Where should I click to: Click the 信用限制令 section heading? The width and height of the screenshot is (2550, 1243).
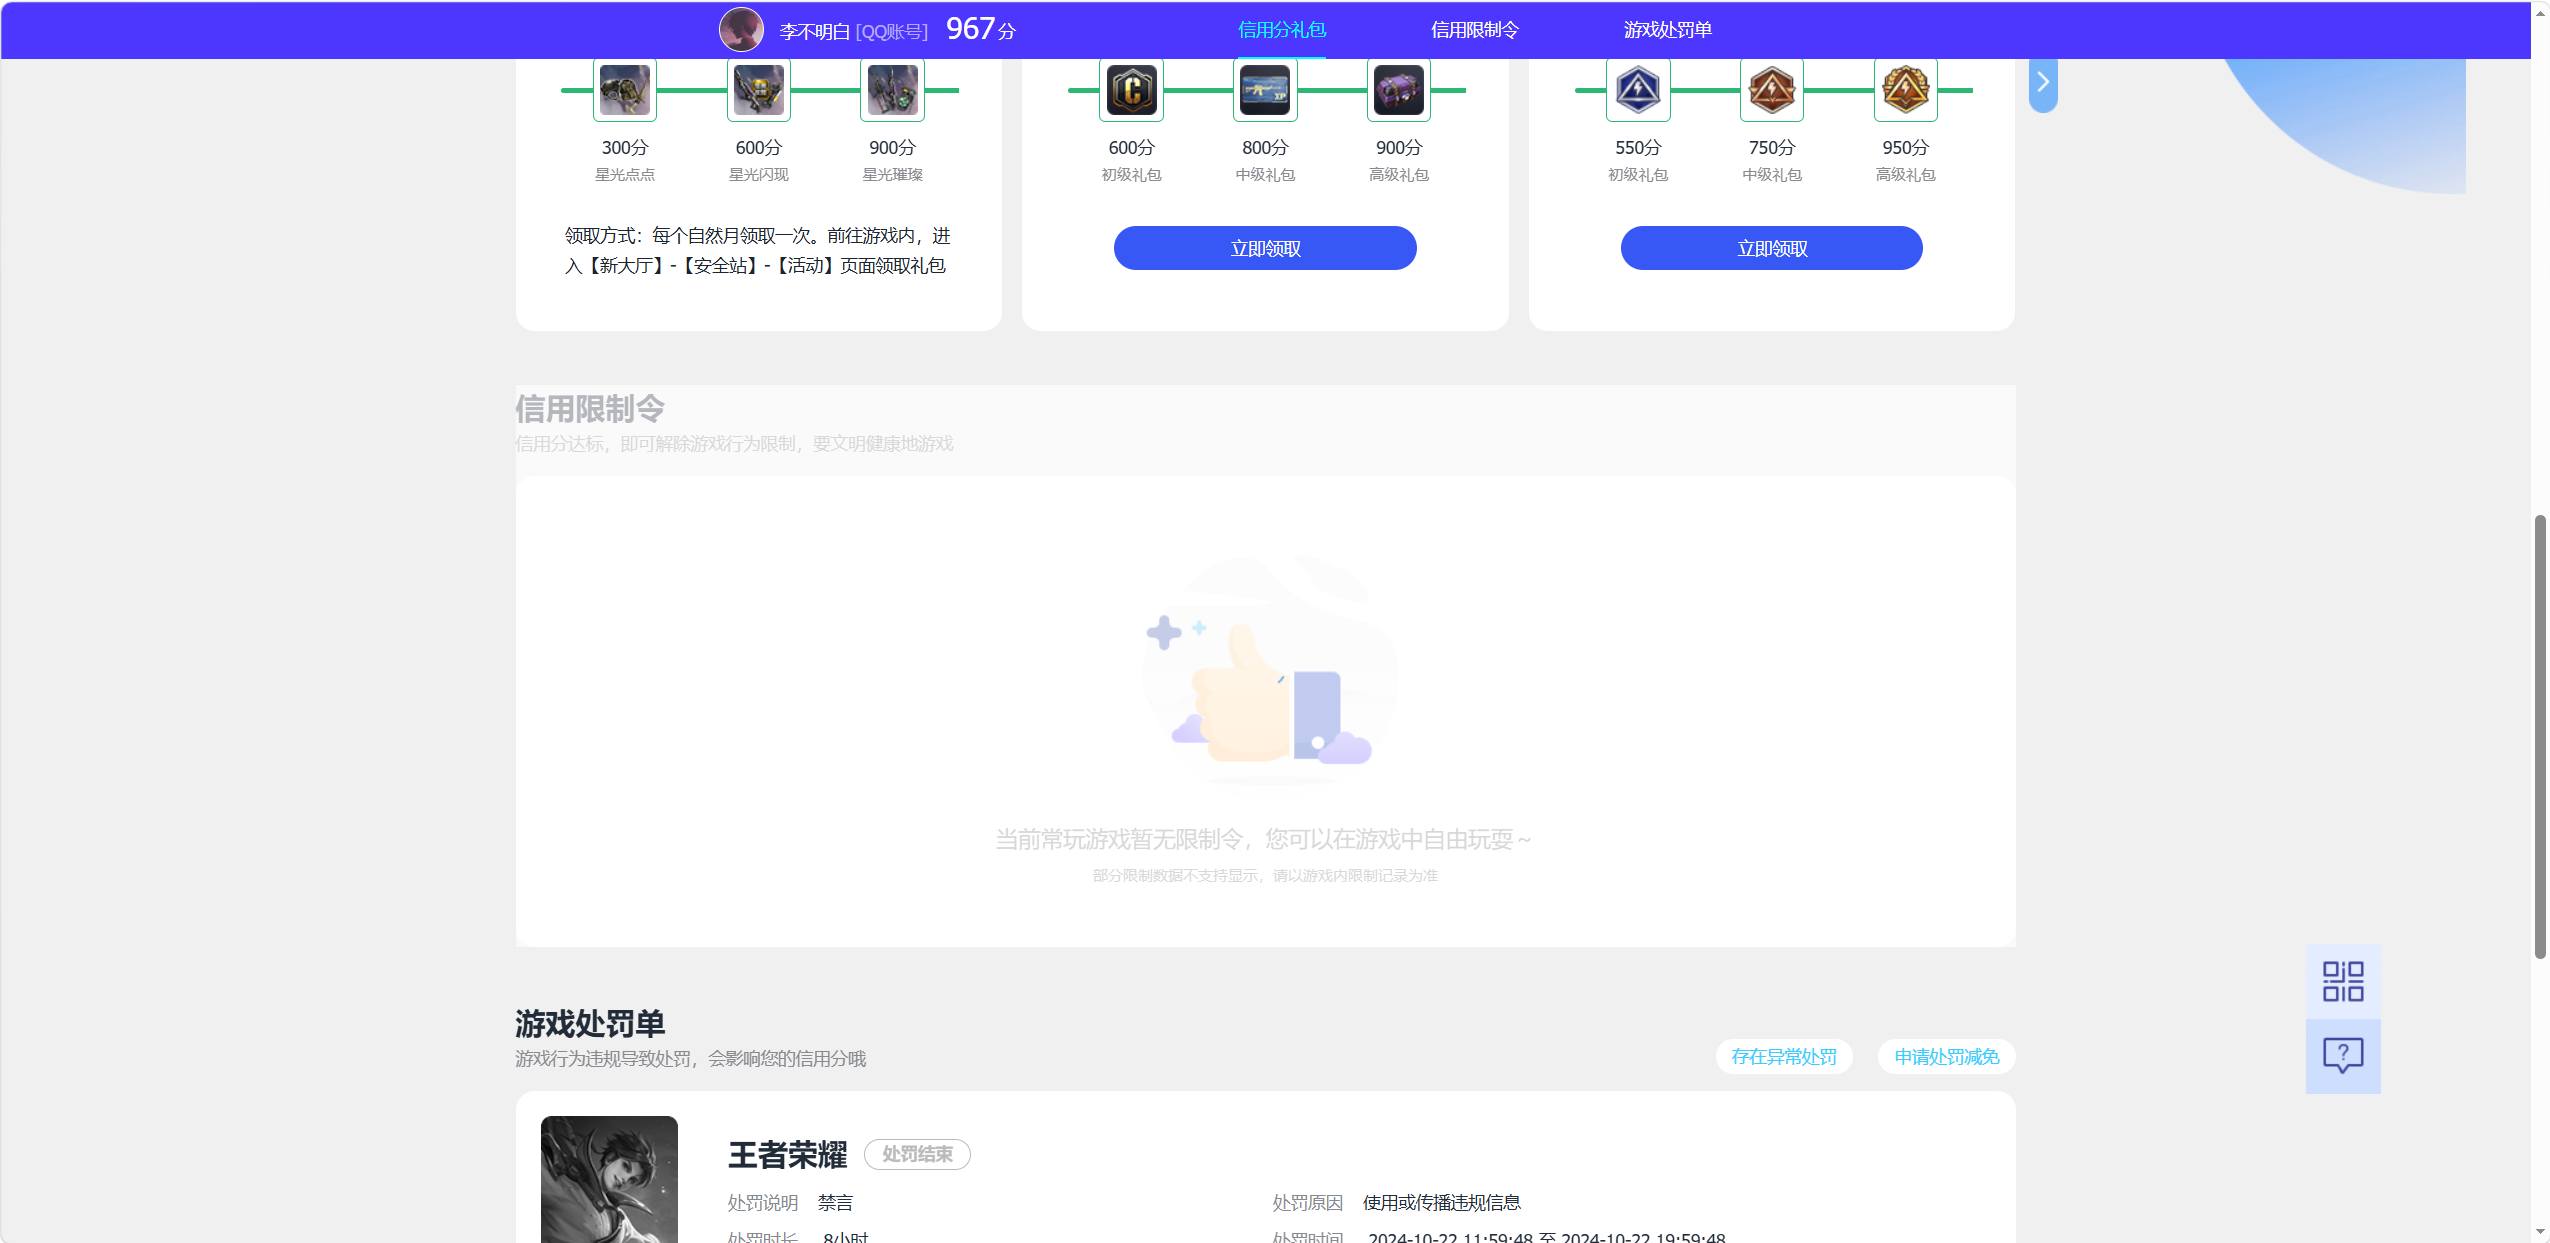pyautogui.click(x=589, y=408)
